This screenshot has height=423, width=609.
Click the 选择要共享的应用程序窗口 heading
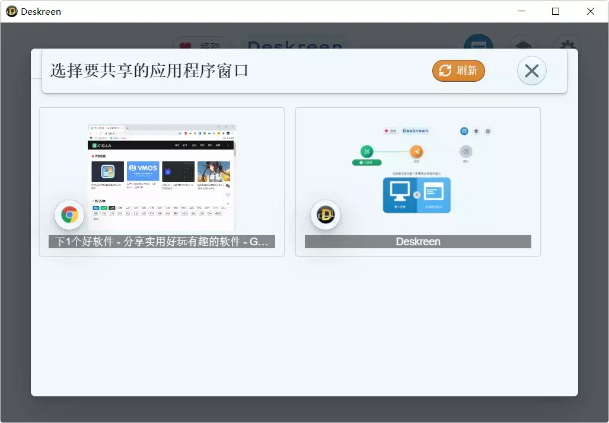tap(149, 71)
